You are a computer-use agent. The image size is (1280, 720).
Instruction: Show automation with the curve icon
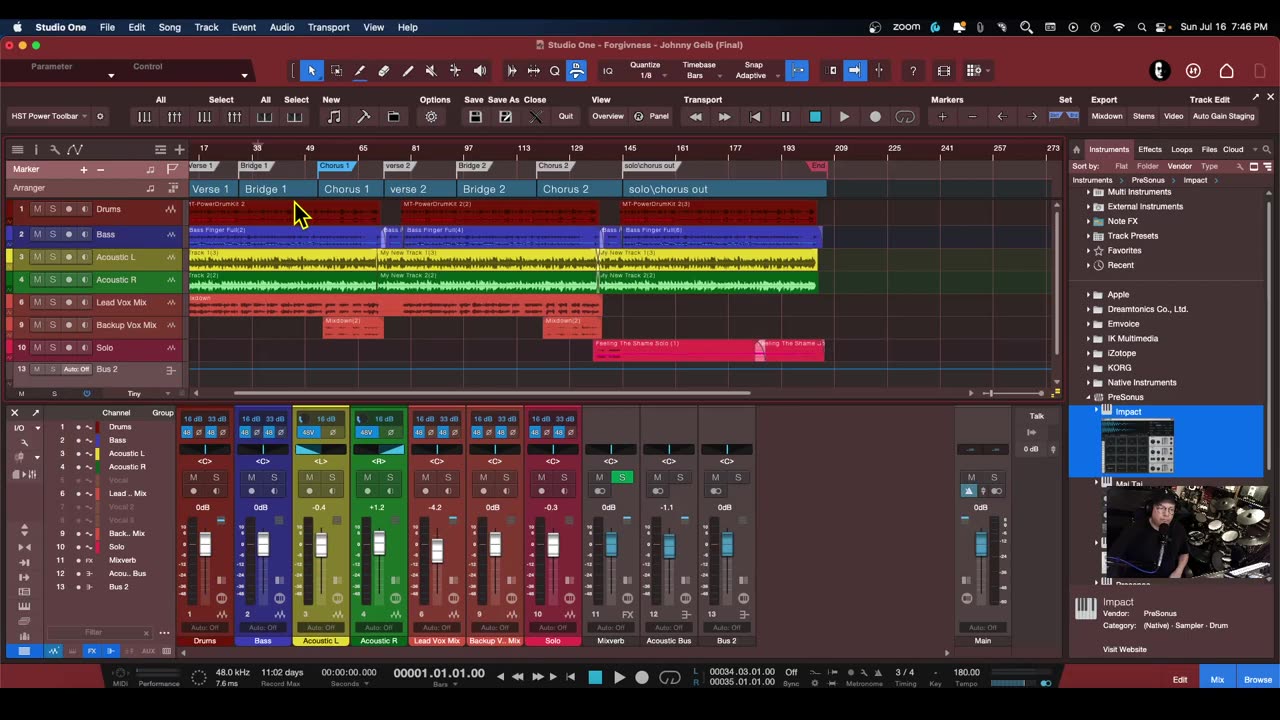[x=74, y=149]
